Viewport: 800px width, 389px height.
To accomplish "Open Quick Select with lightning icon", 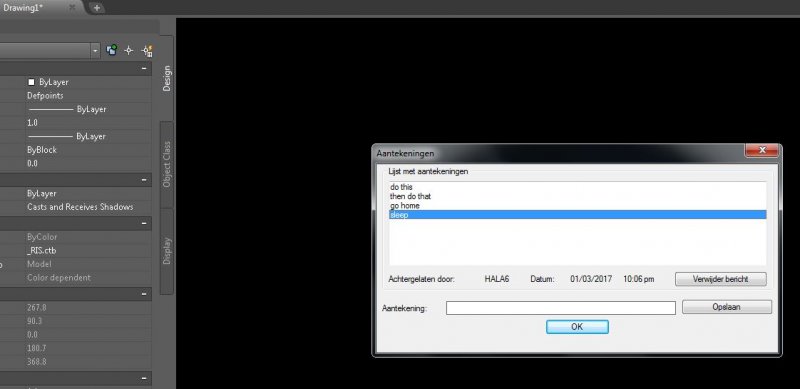I will point(147,51).
